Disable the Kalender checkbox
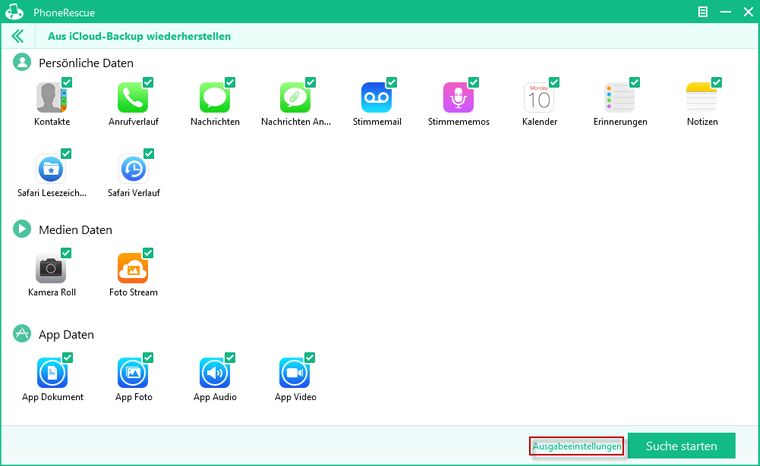Screen dimensions: 760x466 tap(554, 82)
